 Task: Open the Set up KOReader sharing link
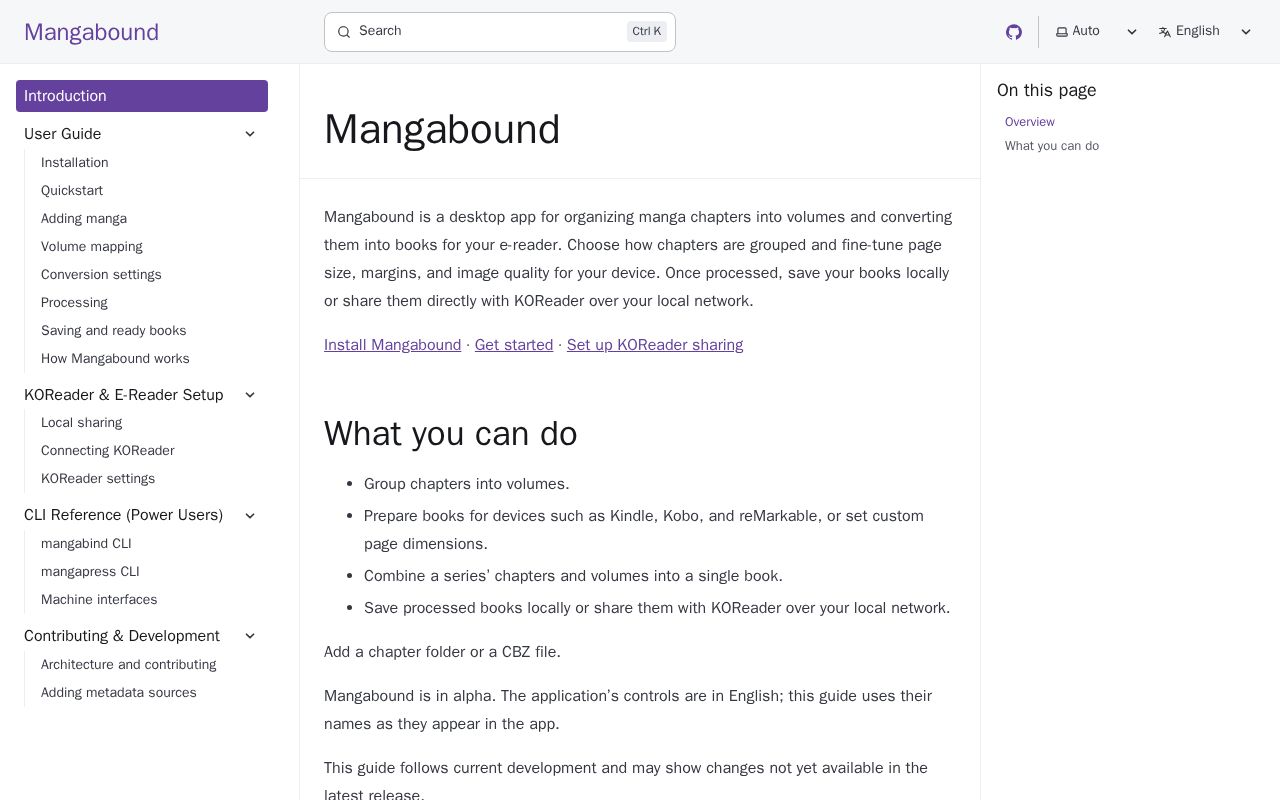[x=655, y=345]
